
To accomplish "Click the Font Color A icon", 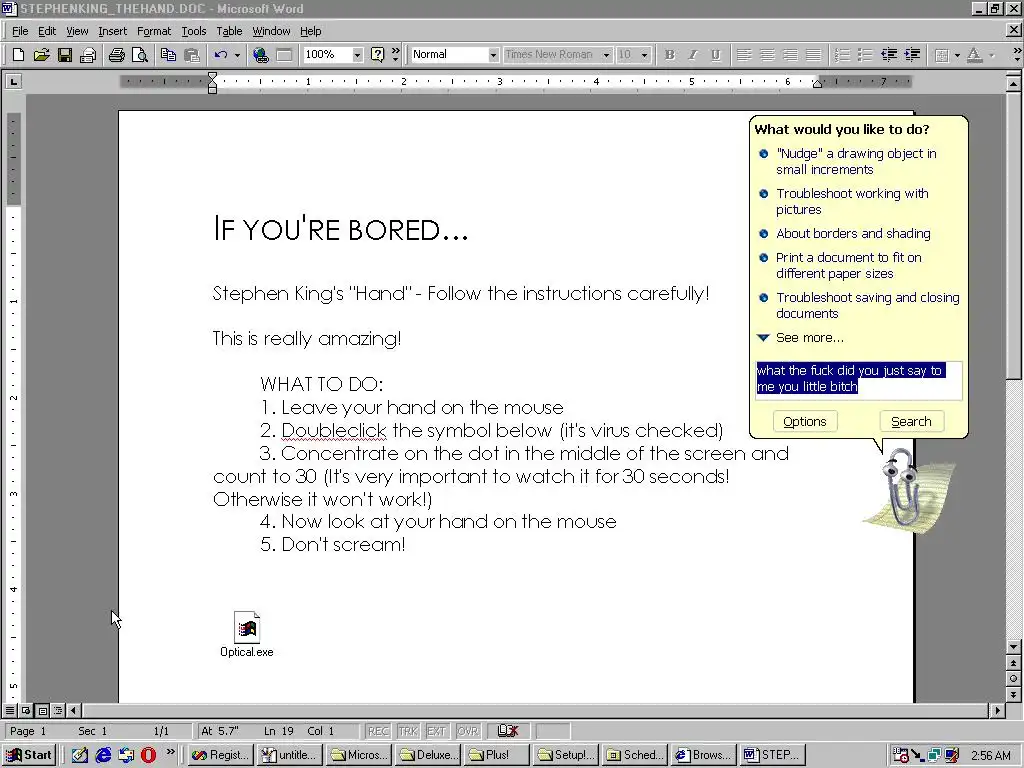I will click(x=974, y=55).
